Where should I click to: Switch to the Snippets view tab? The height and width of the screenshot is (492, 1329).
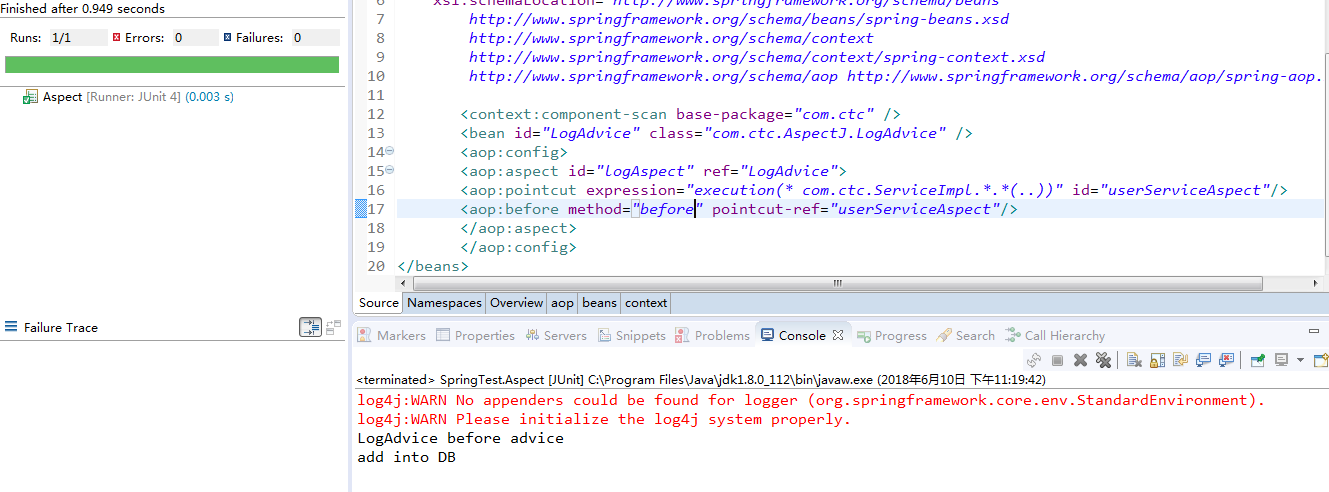(631, 335)
